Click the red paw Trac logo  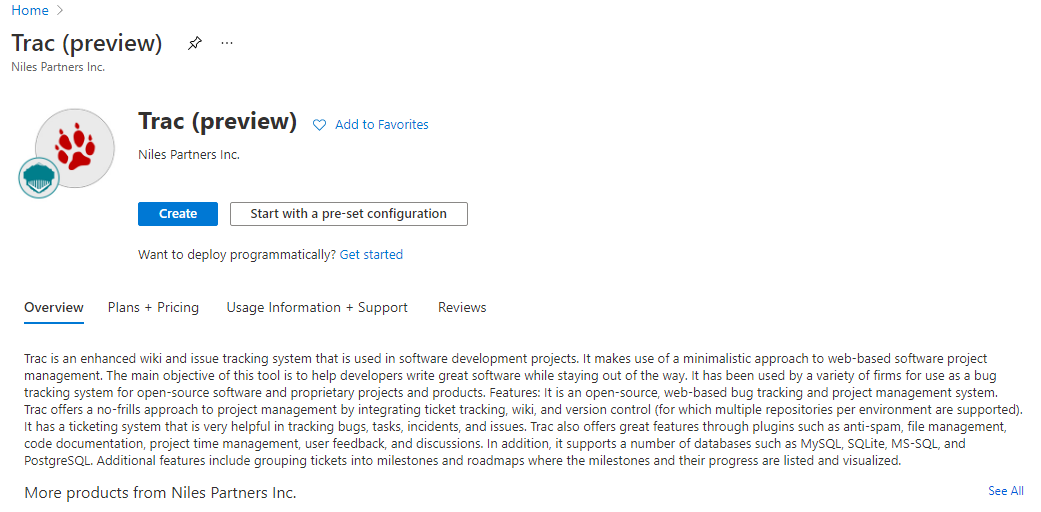(75, 148)
